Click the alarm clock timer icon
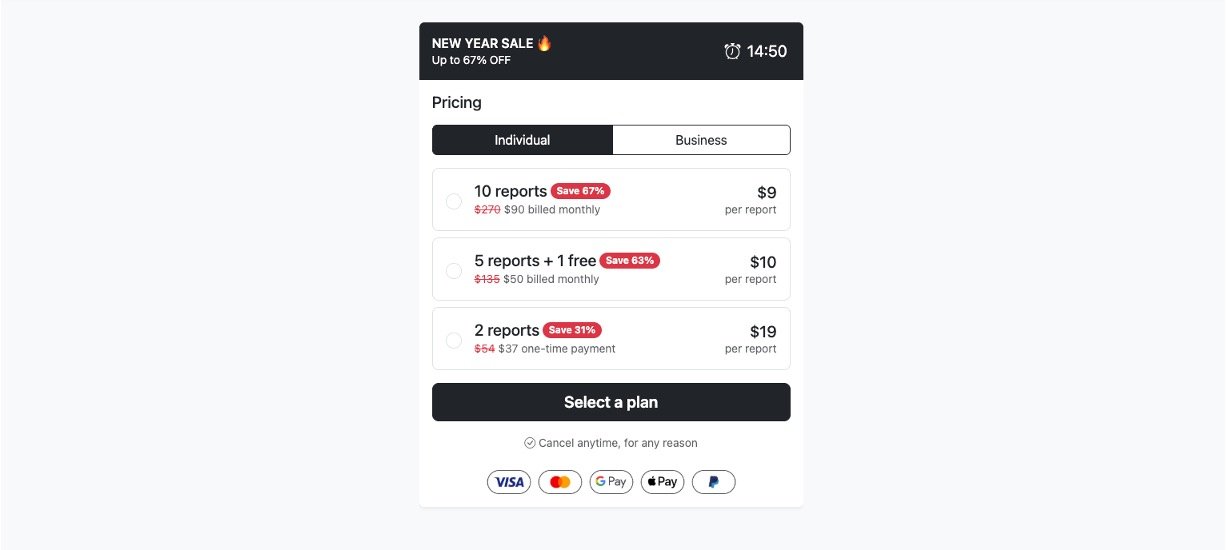 coord(732,51)
